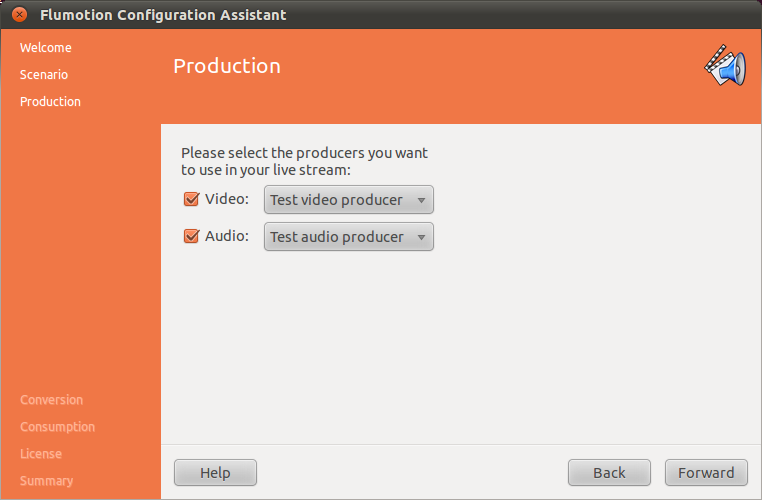Select the License step in sidebar
Viewport: 762px width, 500px height.
(41, 454)
